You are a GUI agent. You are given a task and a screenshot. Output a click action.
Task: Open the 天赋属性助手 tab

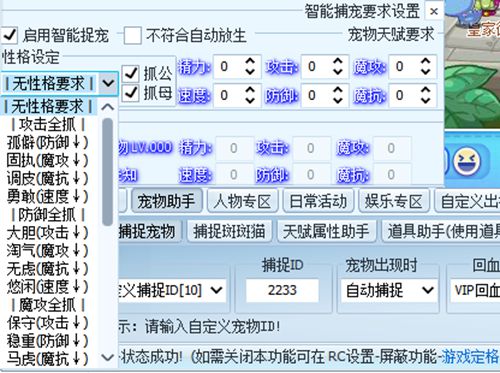coord(326,231)
